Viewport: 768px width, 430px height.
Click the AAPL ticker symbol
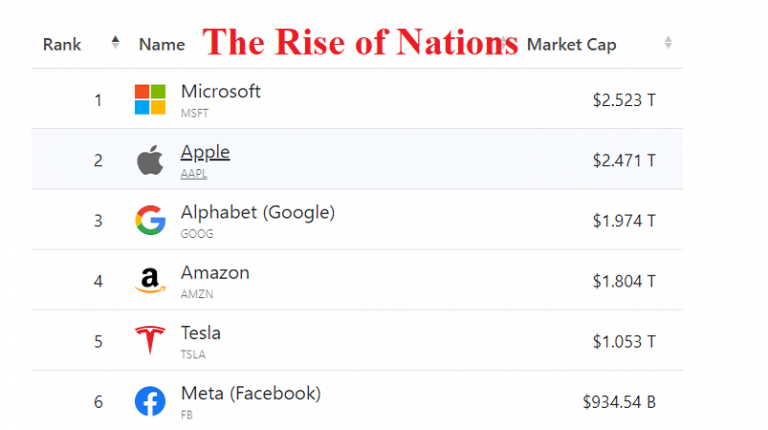194,173
